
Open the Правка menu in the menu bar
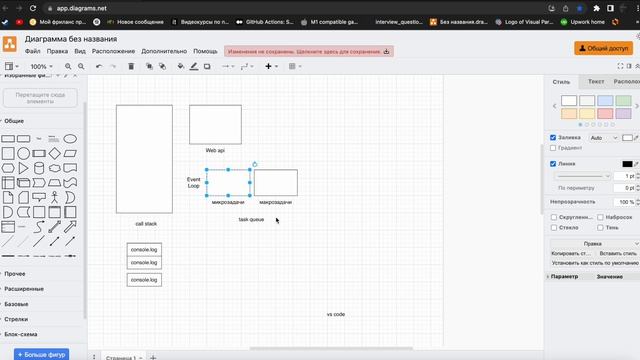(57, 51)
